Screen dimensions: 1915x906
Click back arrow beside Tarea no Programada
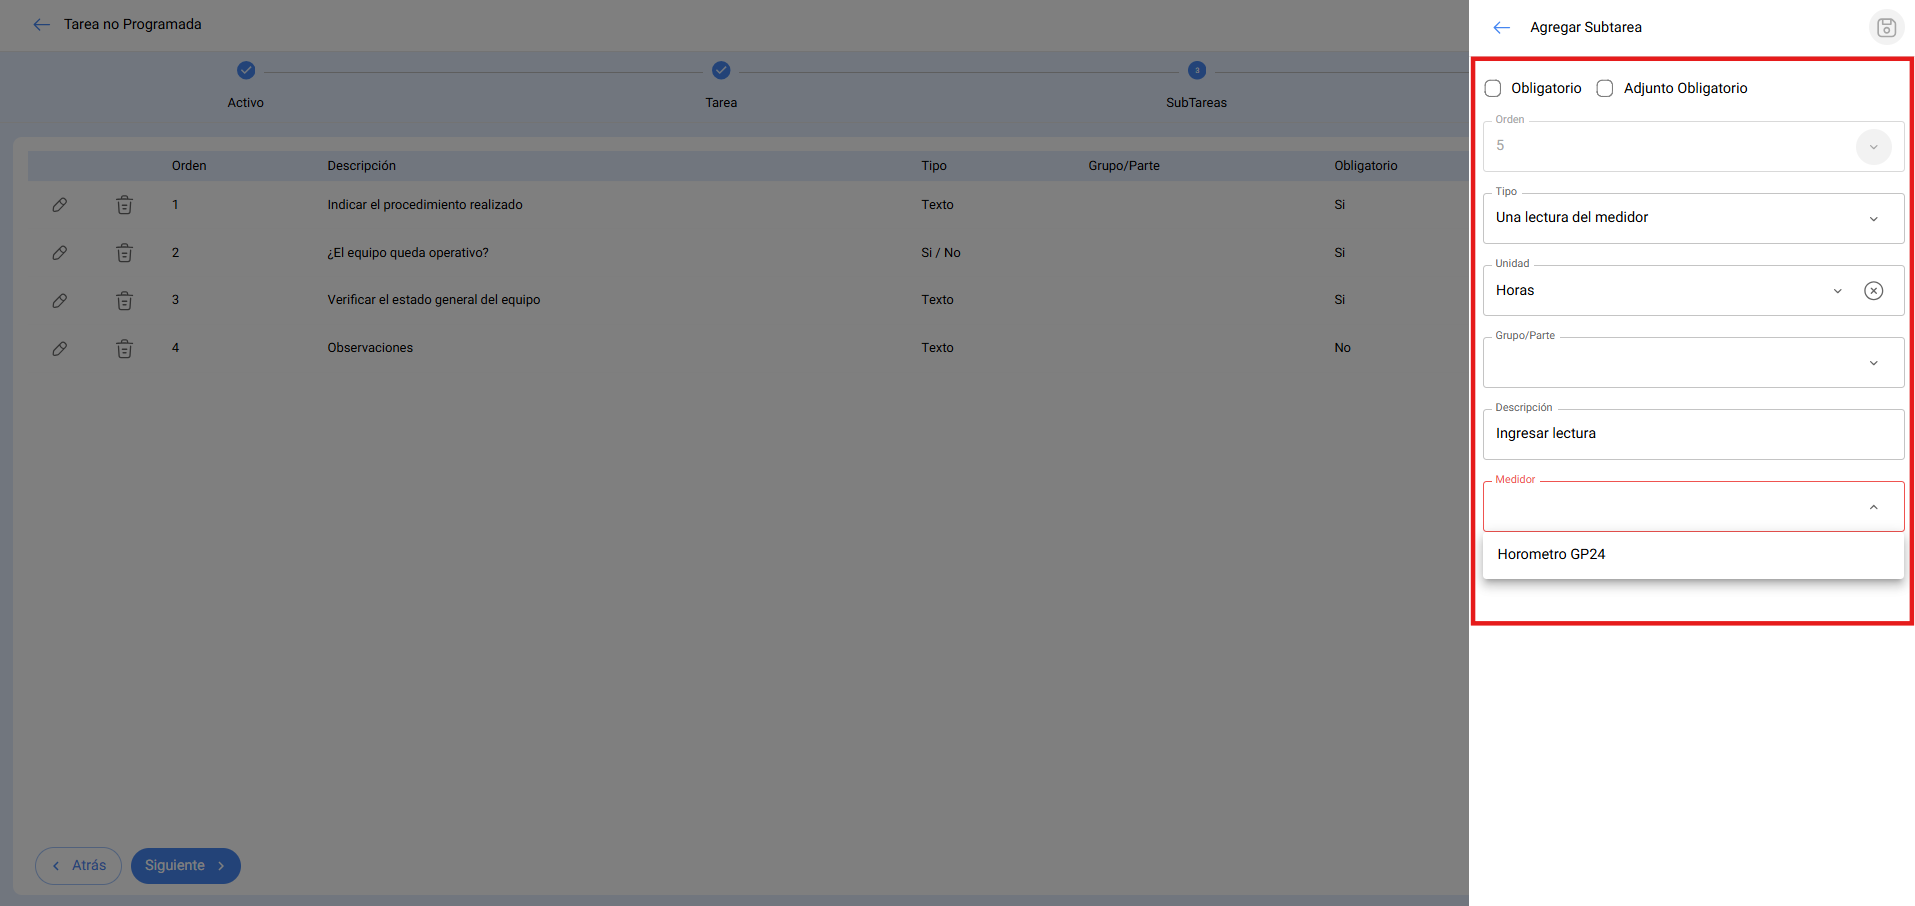(41, 25)
